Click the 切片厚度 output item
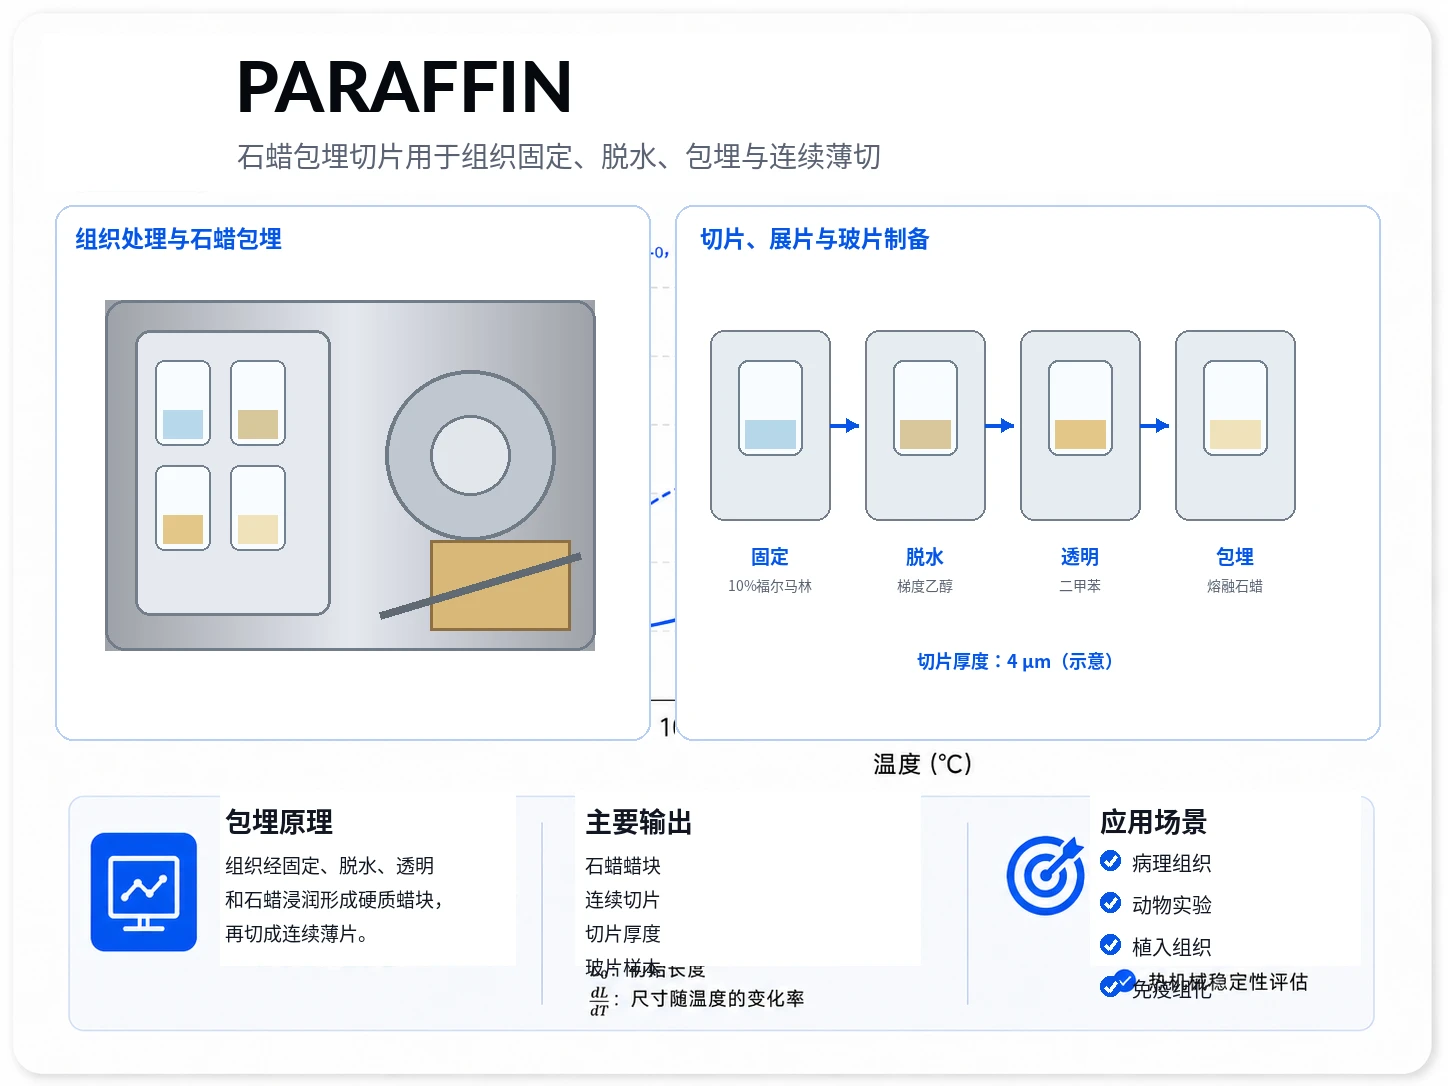Viewport: 1448px width, 1086px height. point(623,934)
